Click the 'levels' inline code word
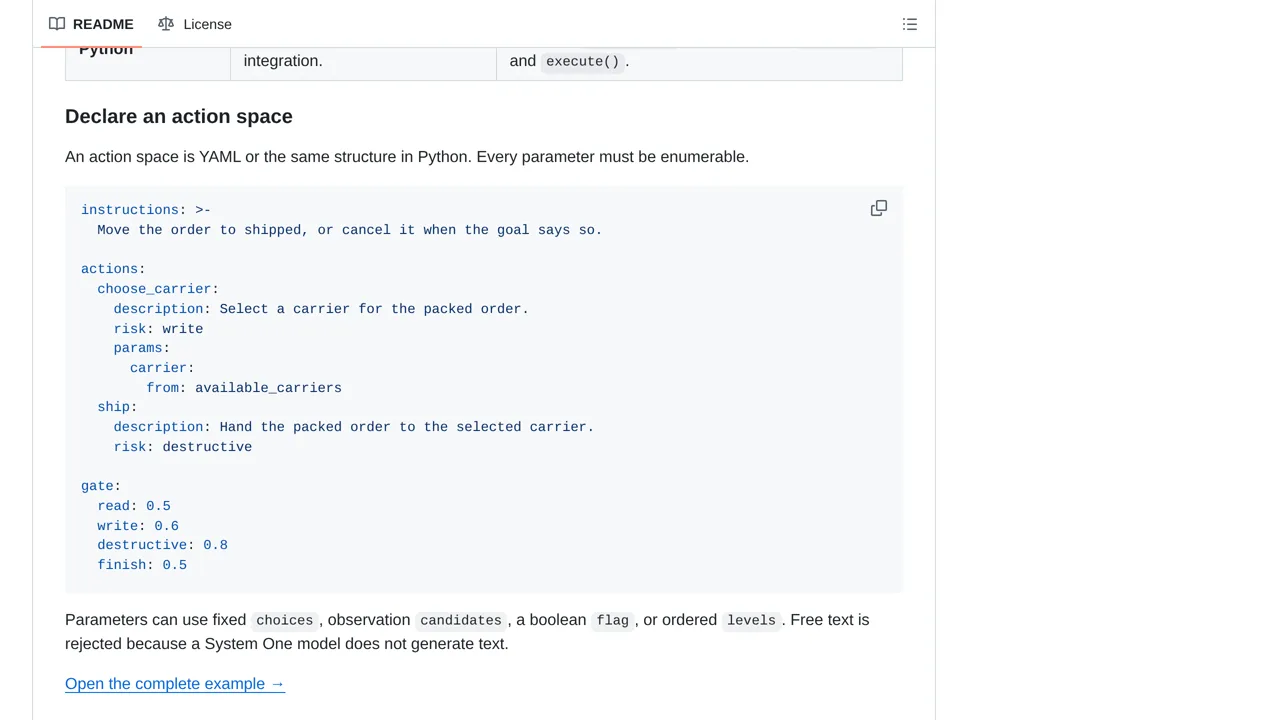The image size is (1280, 720). (x=751, y=620)
